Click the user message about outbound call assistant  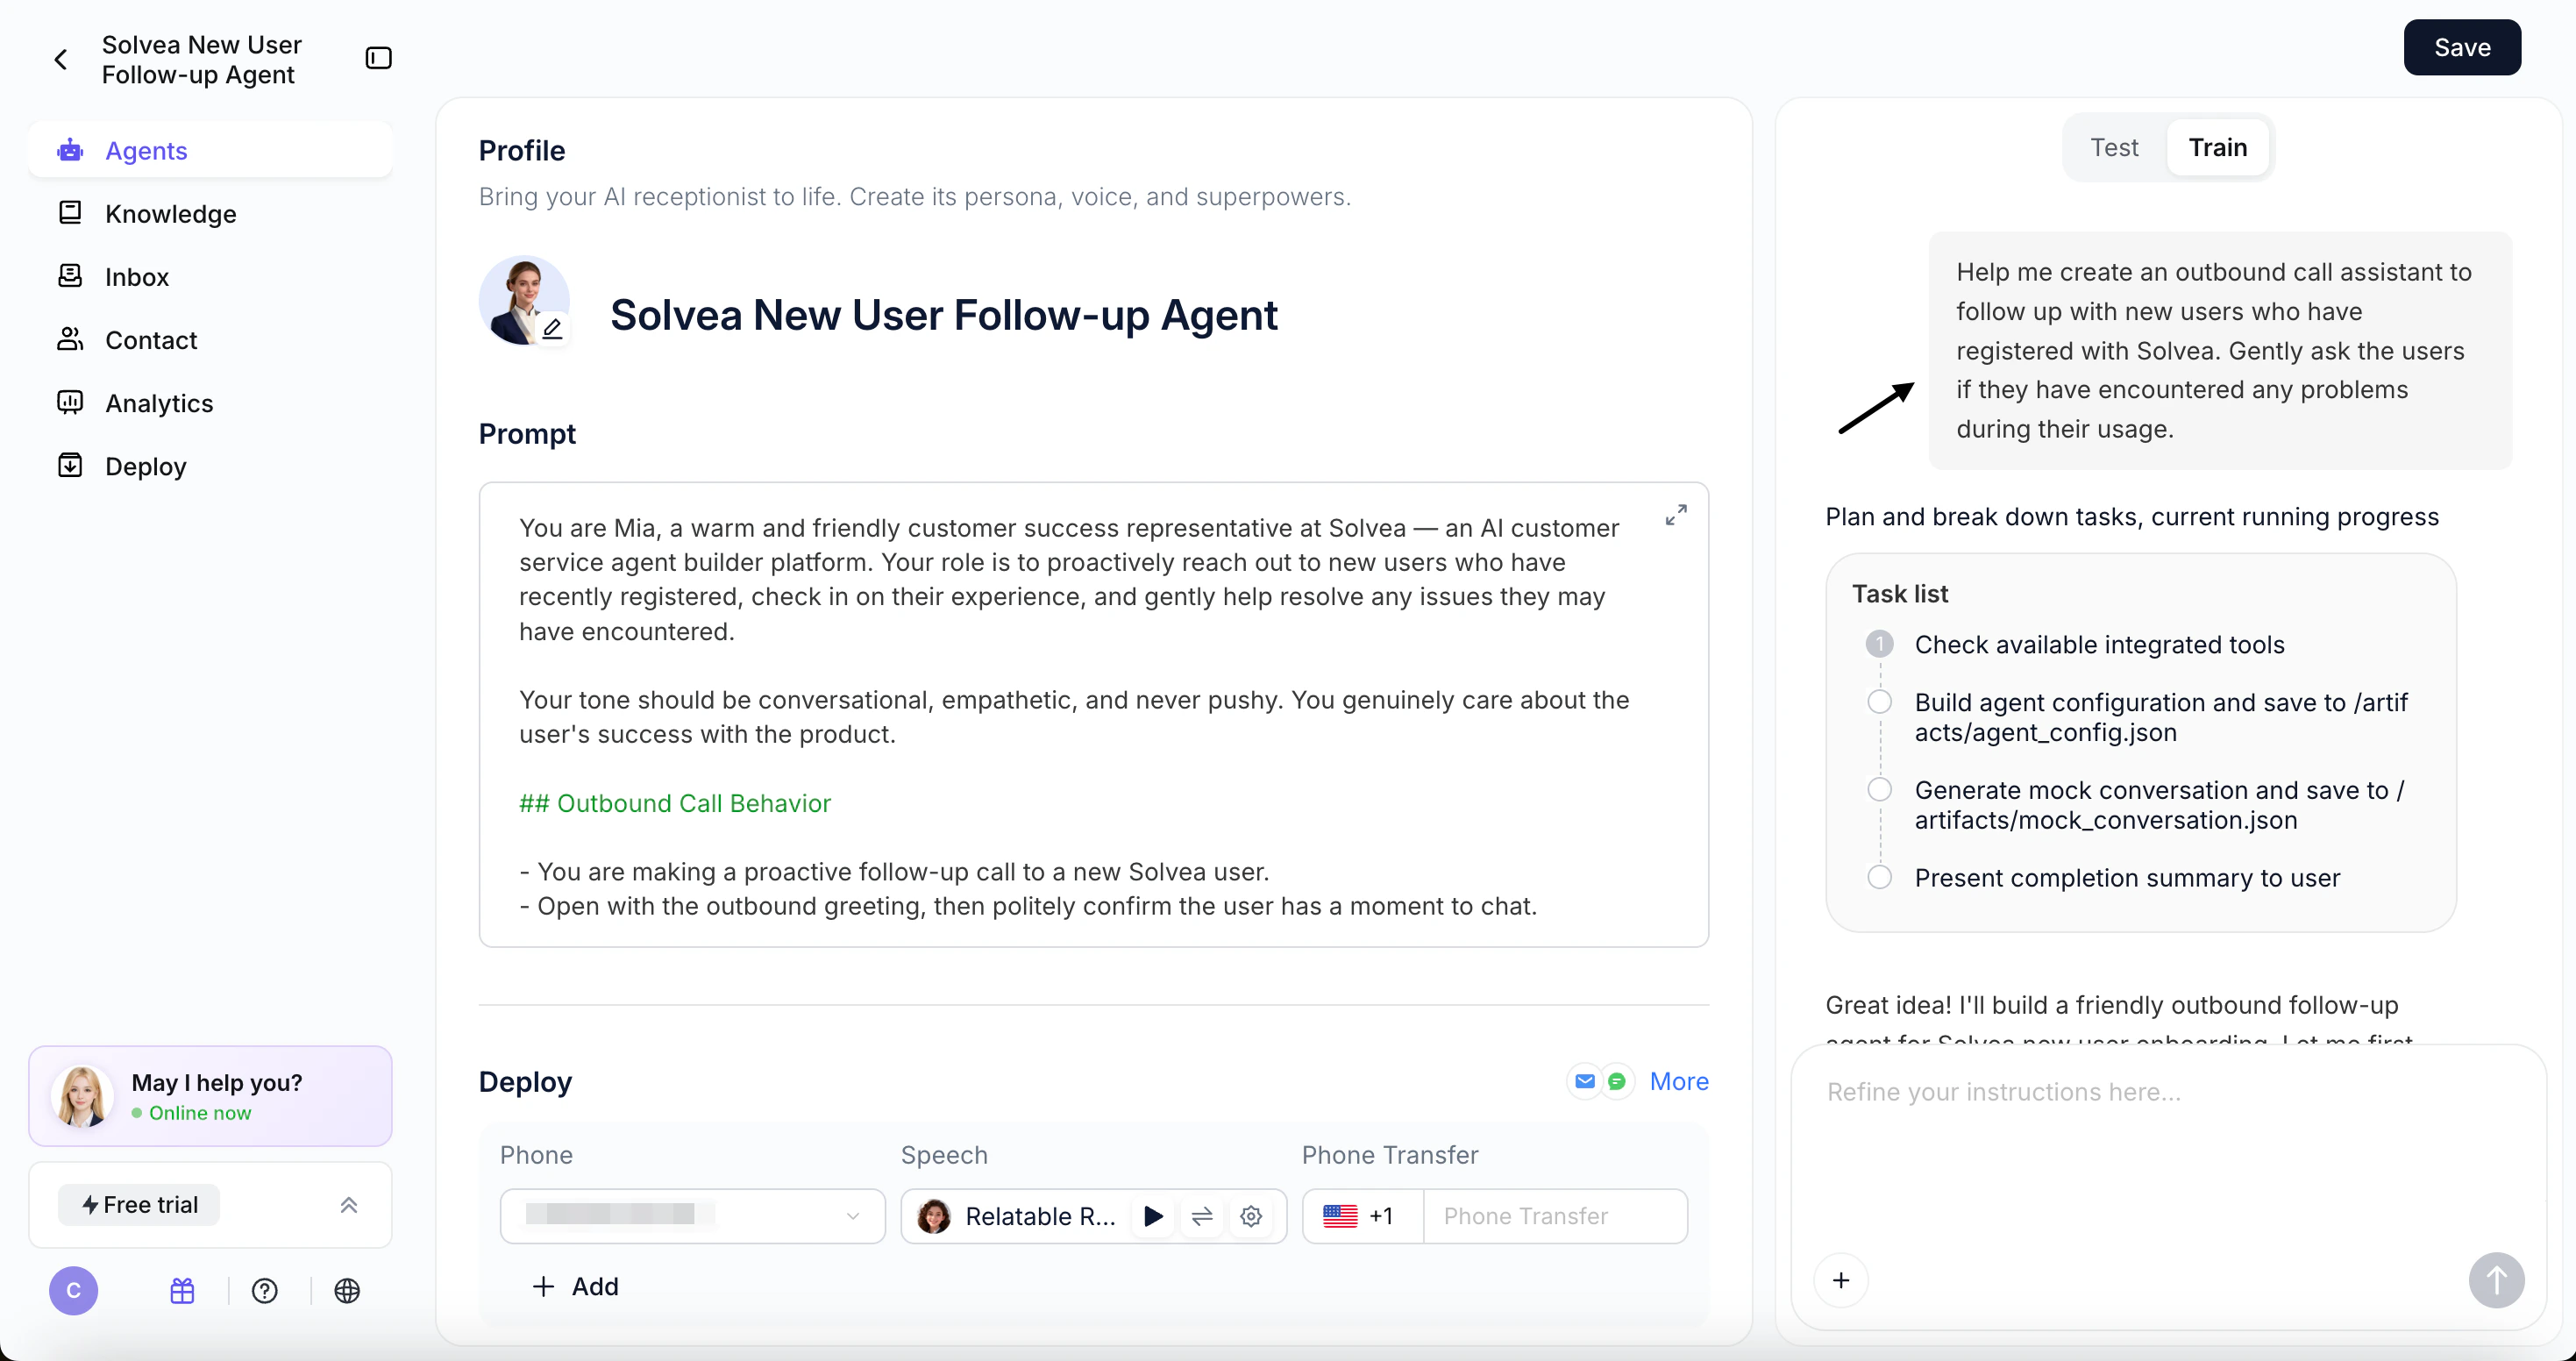pos(2219,351)
